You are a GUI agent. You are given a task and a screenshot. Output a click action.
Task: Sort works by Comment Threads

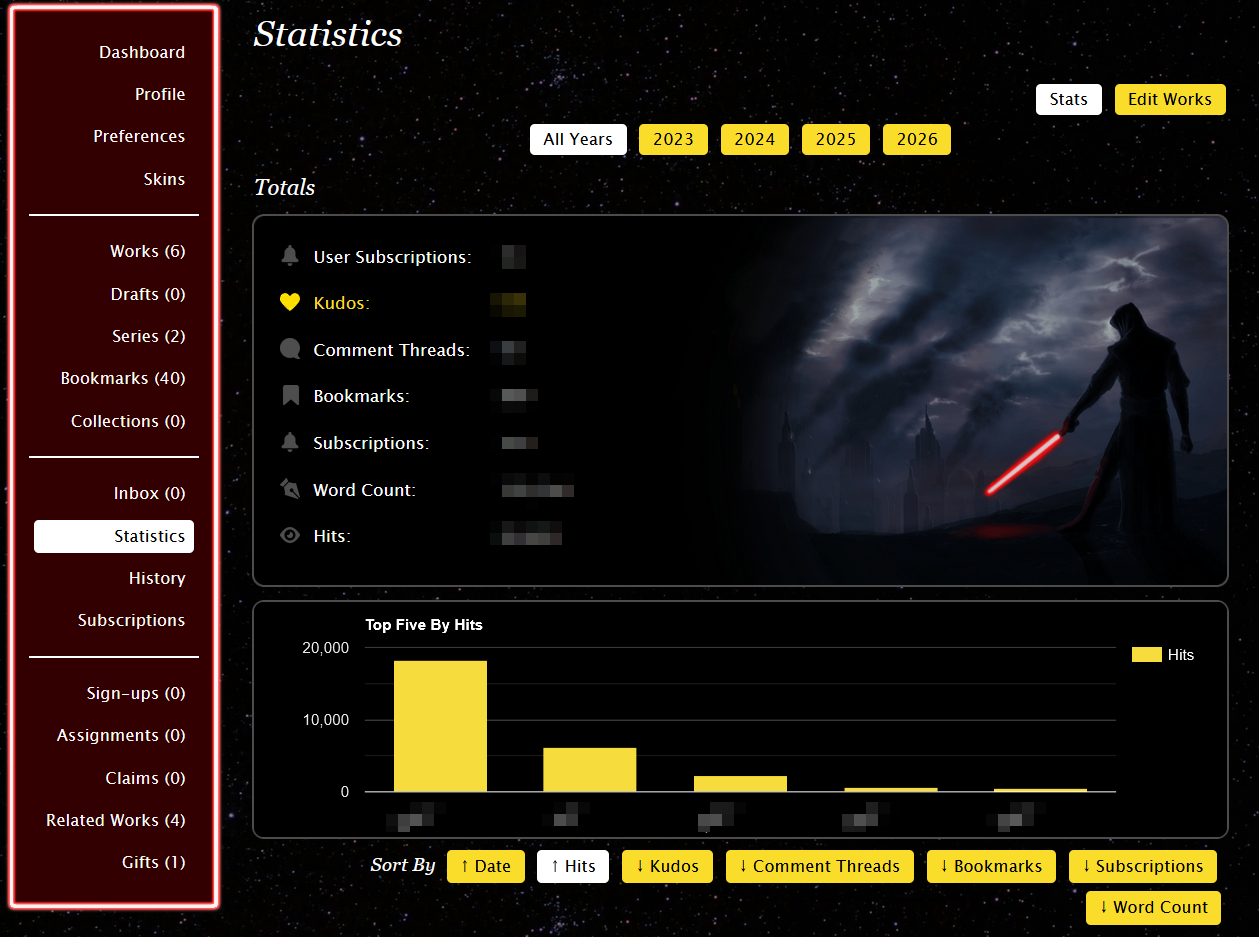(x=819, y=866)
